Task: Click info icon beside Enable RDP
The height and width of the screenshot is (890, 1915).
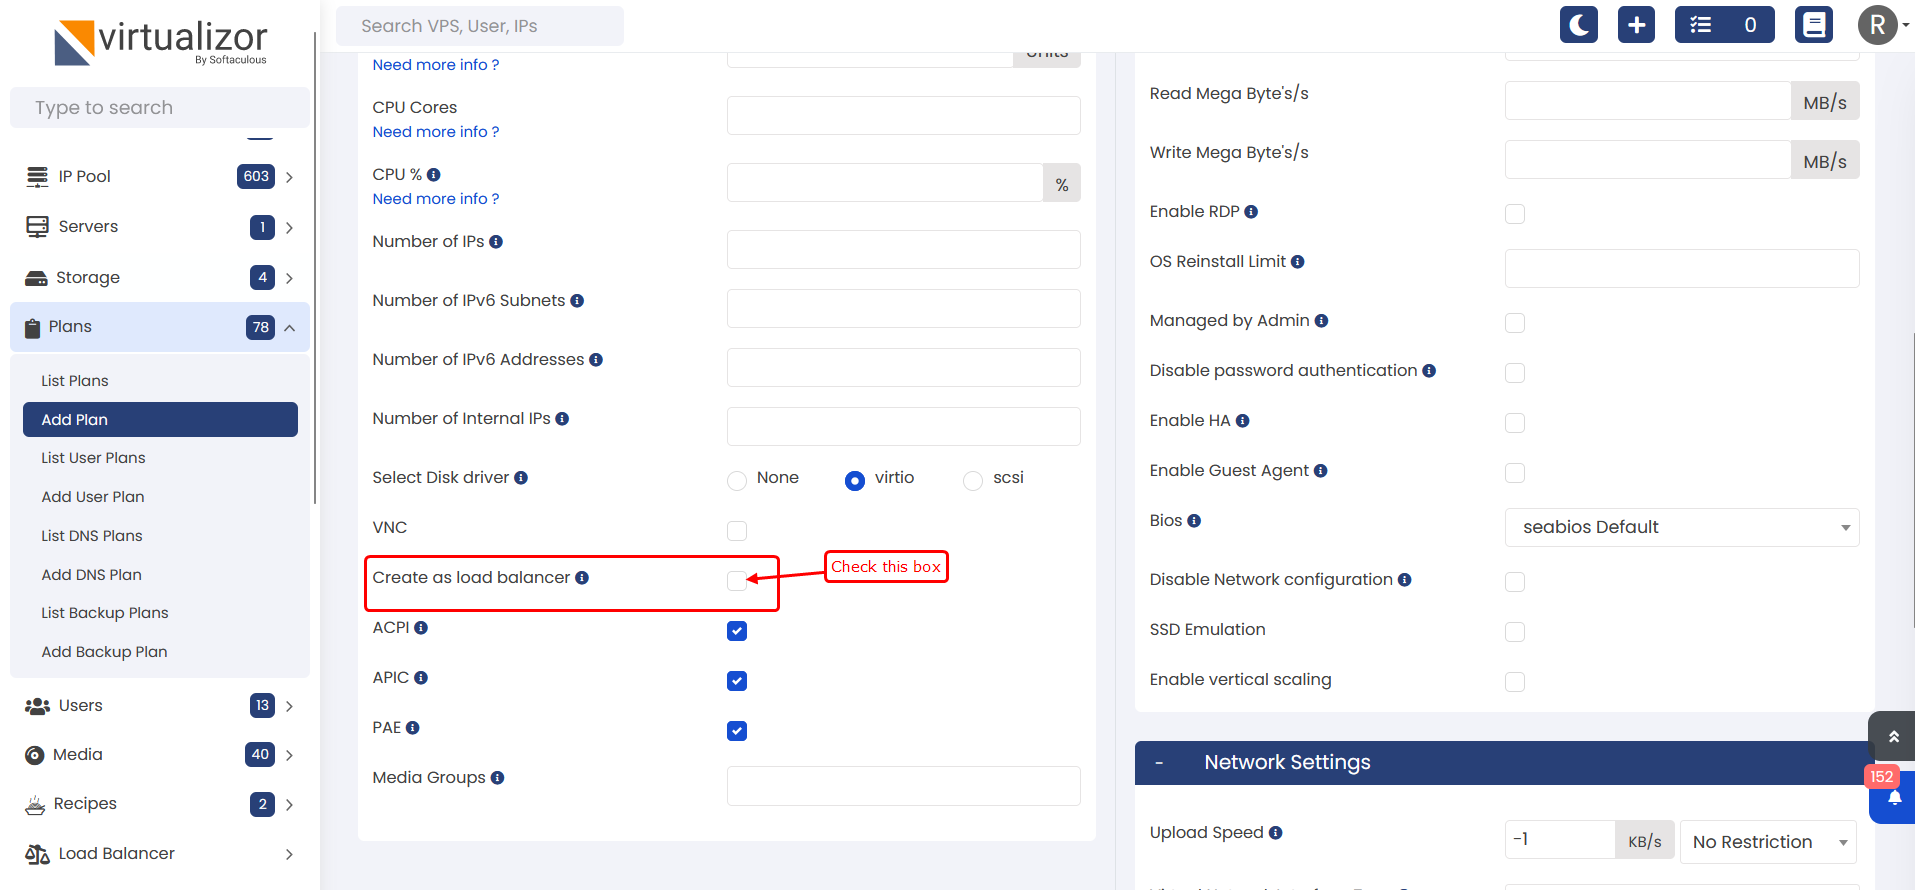Action: (1251, 212)
